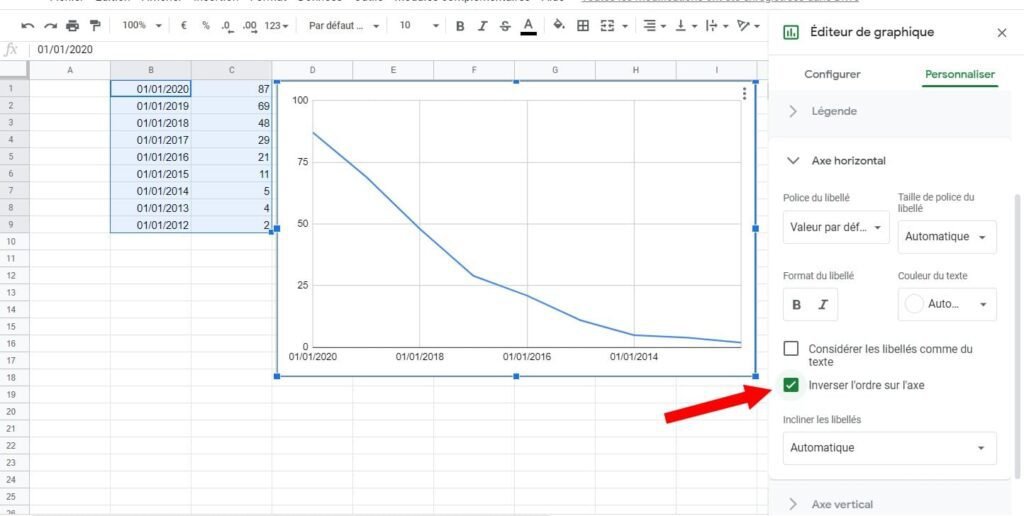1024x516 pixels.
Task: Click the undo arrow icon
Action: pyautogui.click(x=27, y=25)
